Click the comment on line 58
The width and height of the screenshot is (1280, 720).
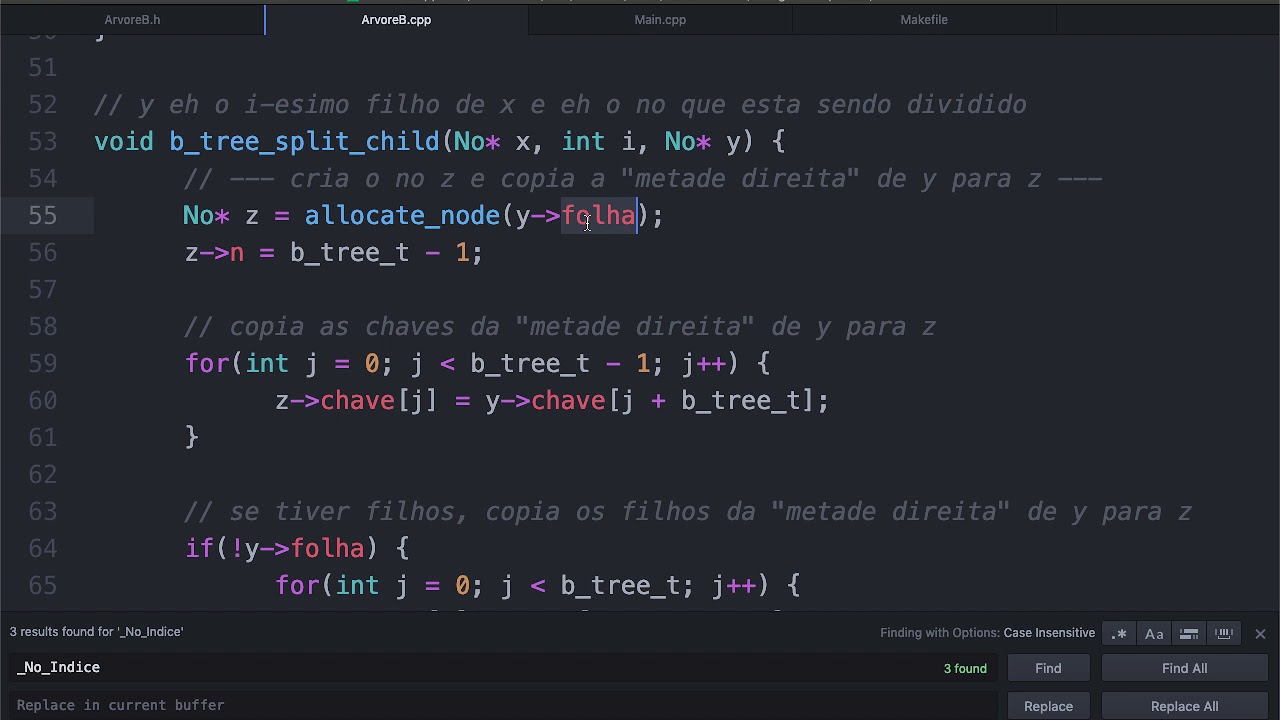[560, 326]
